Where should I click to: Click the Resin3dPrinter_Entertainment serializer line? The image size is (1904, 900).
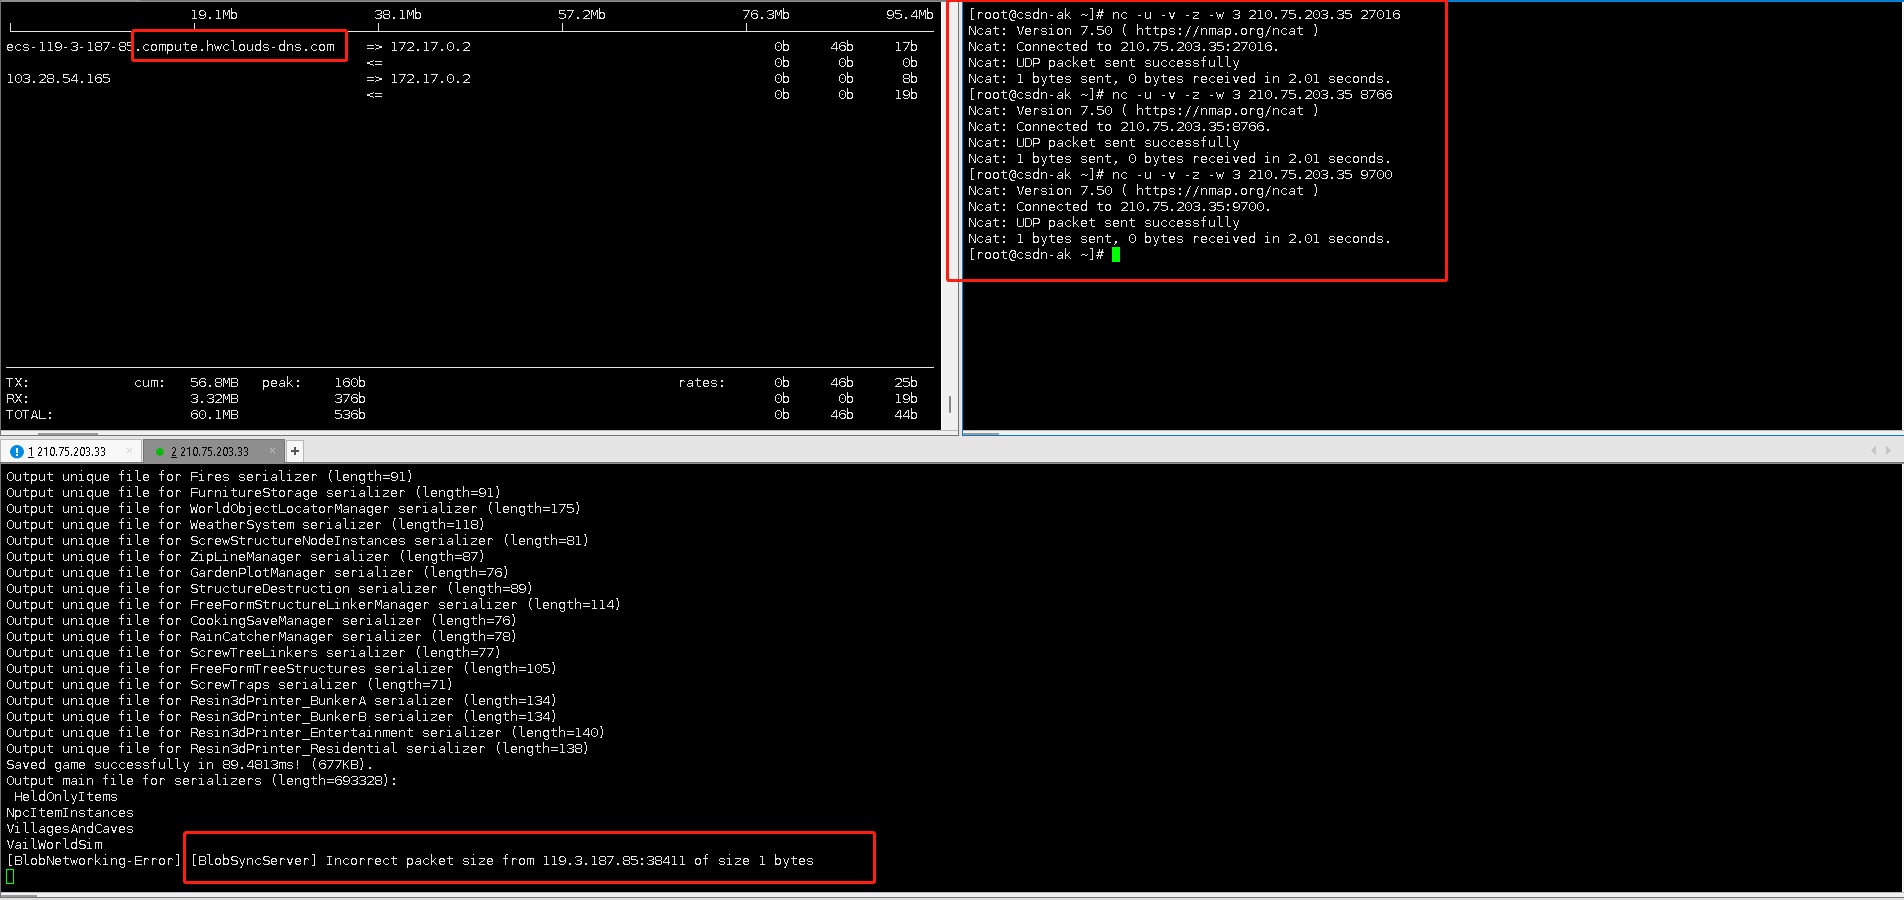pos(305,732)
